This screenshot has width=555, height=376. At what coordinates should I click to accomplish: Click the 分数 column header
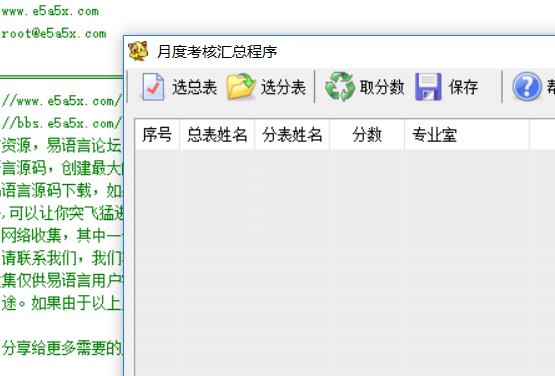[x=367, y=135]
